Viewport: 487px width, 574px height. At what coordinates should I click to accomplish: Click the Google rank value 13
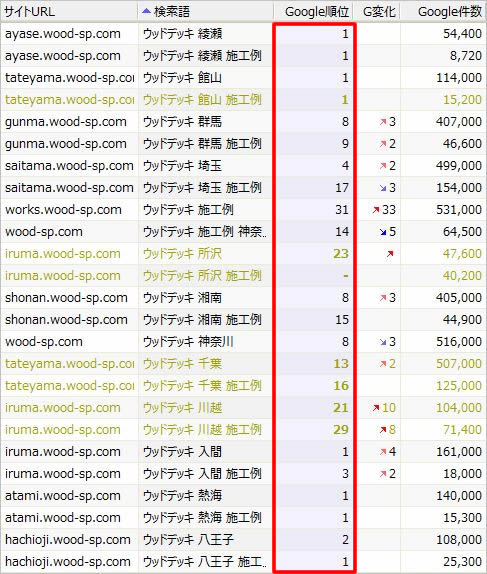pos(341,364)
